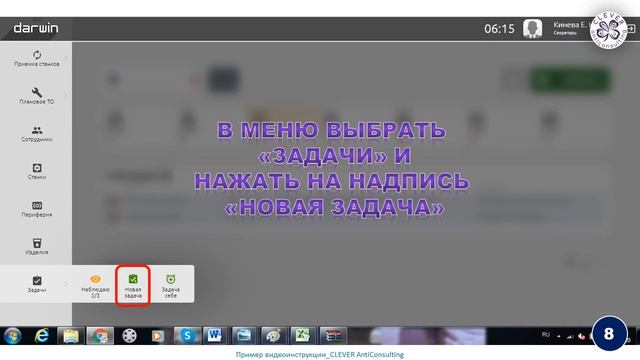
Task: Expand arrow next to Задачи
Action: (x=66, y=284)
